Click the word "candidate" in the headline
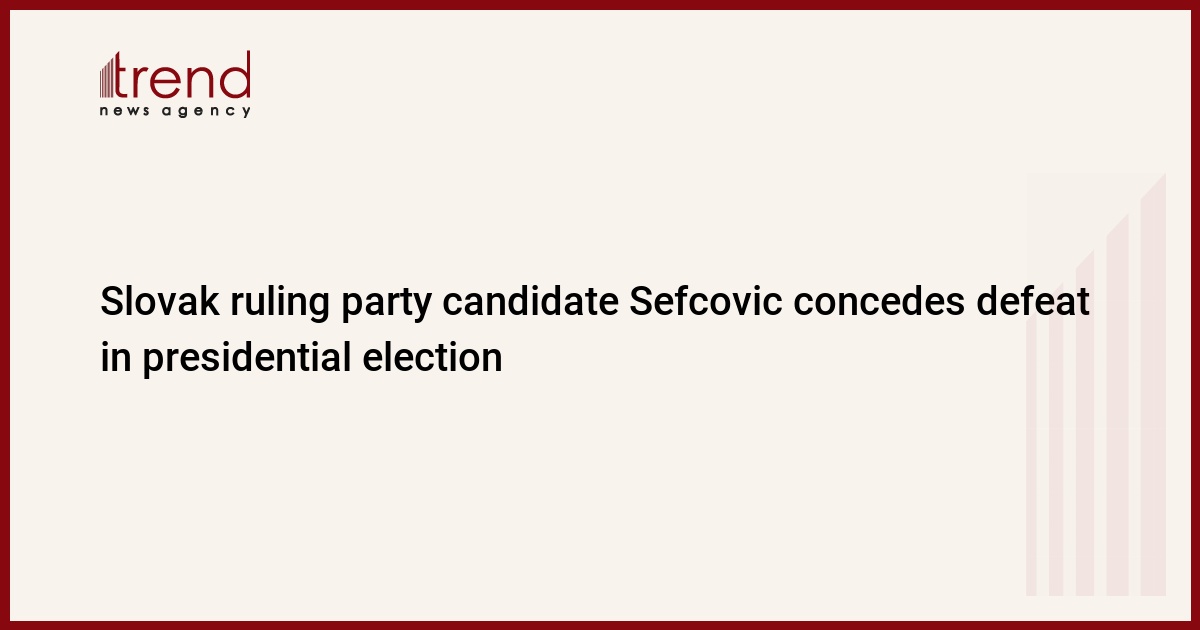Screen dimensions: 1200x630 tap(519, 302)
